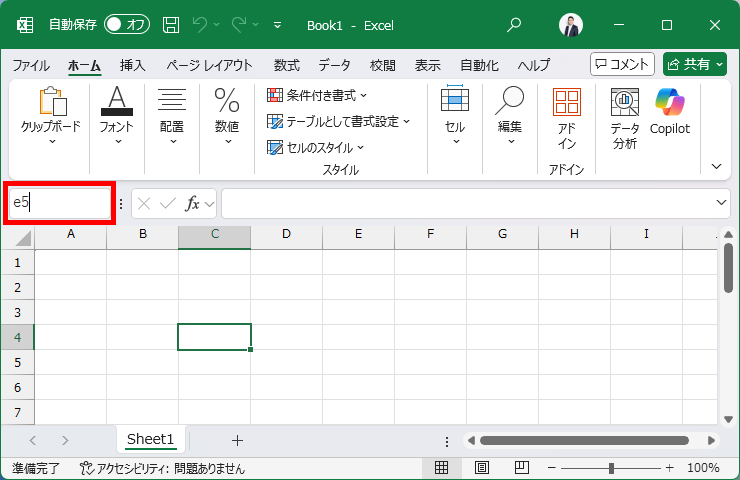Switch to the 表示 tab

coord(428,65)
